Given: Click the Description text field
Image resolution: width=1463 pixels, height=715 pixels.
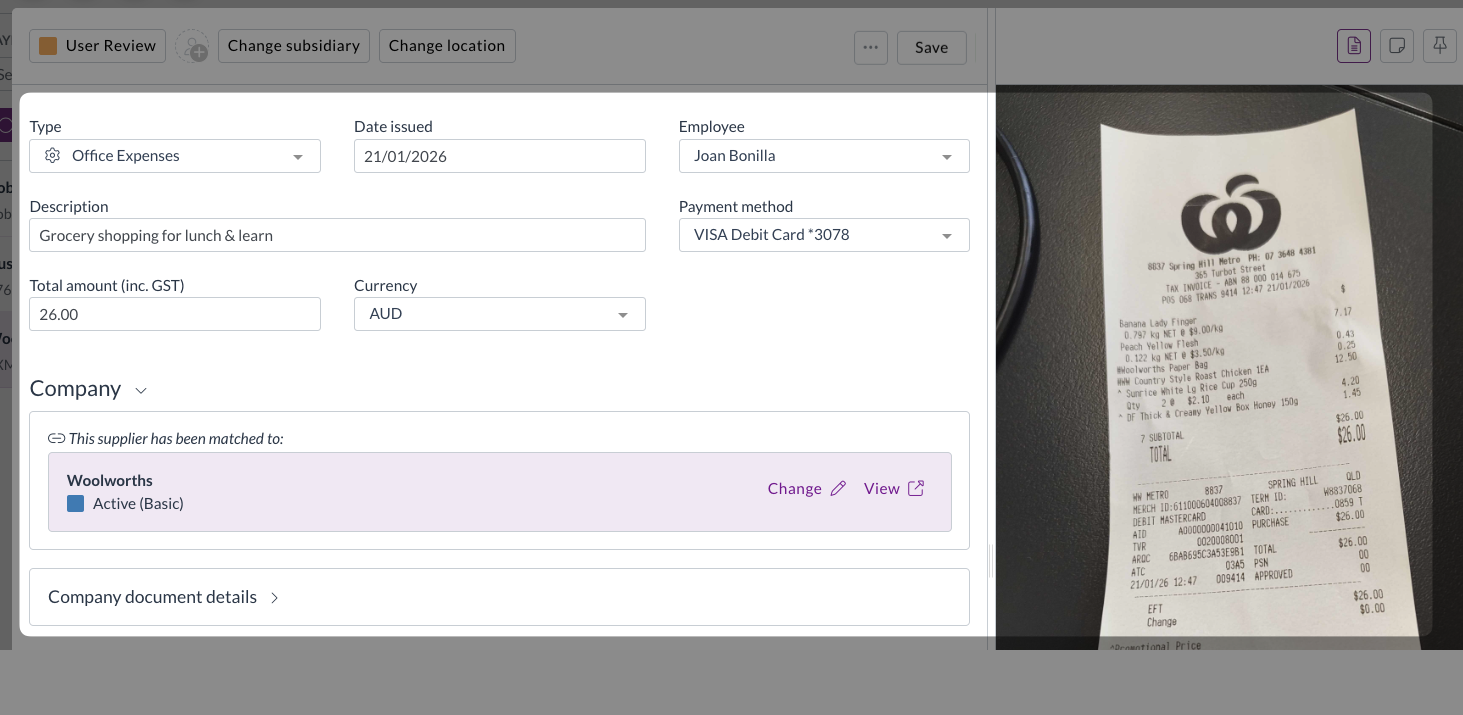Looking at the screenshot, I should point(337,236).
